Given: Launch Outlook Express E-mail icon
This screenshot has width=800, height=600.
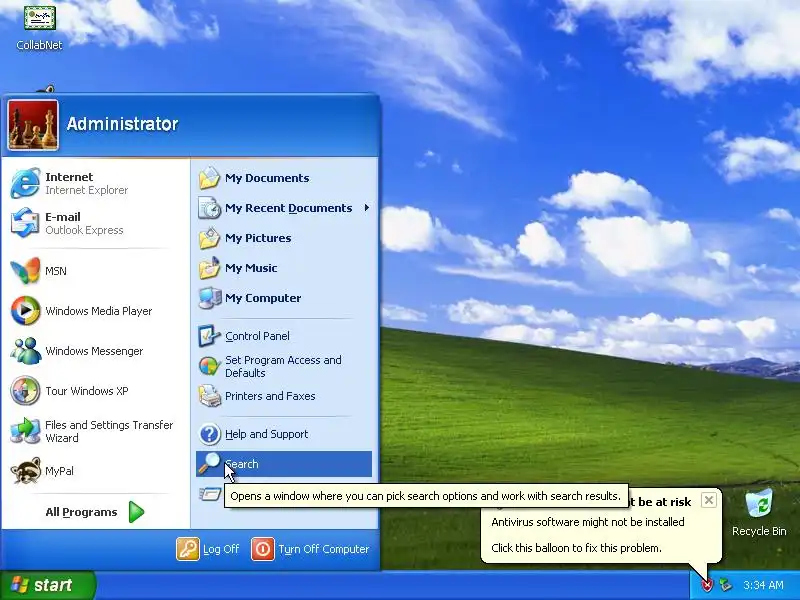Looking at the screenshot, I should [x=25, y=223].
